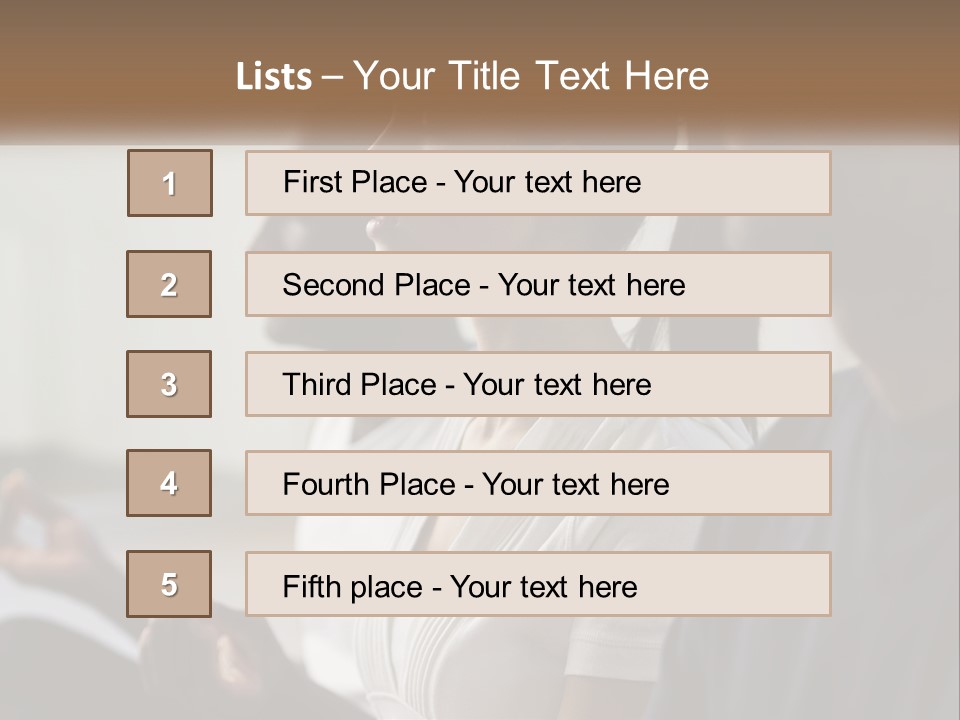Click 'Your text here' in Fifth place row
The image size is (960, 720).
click(x=543, y=586)
